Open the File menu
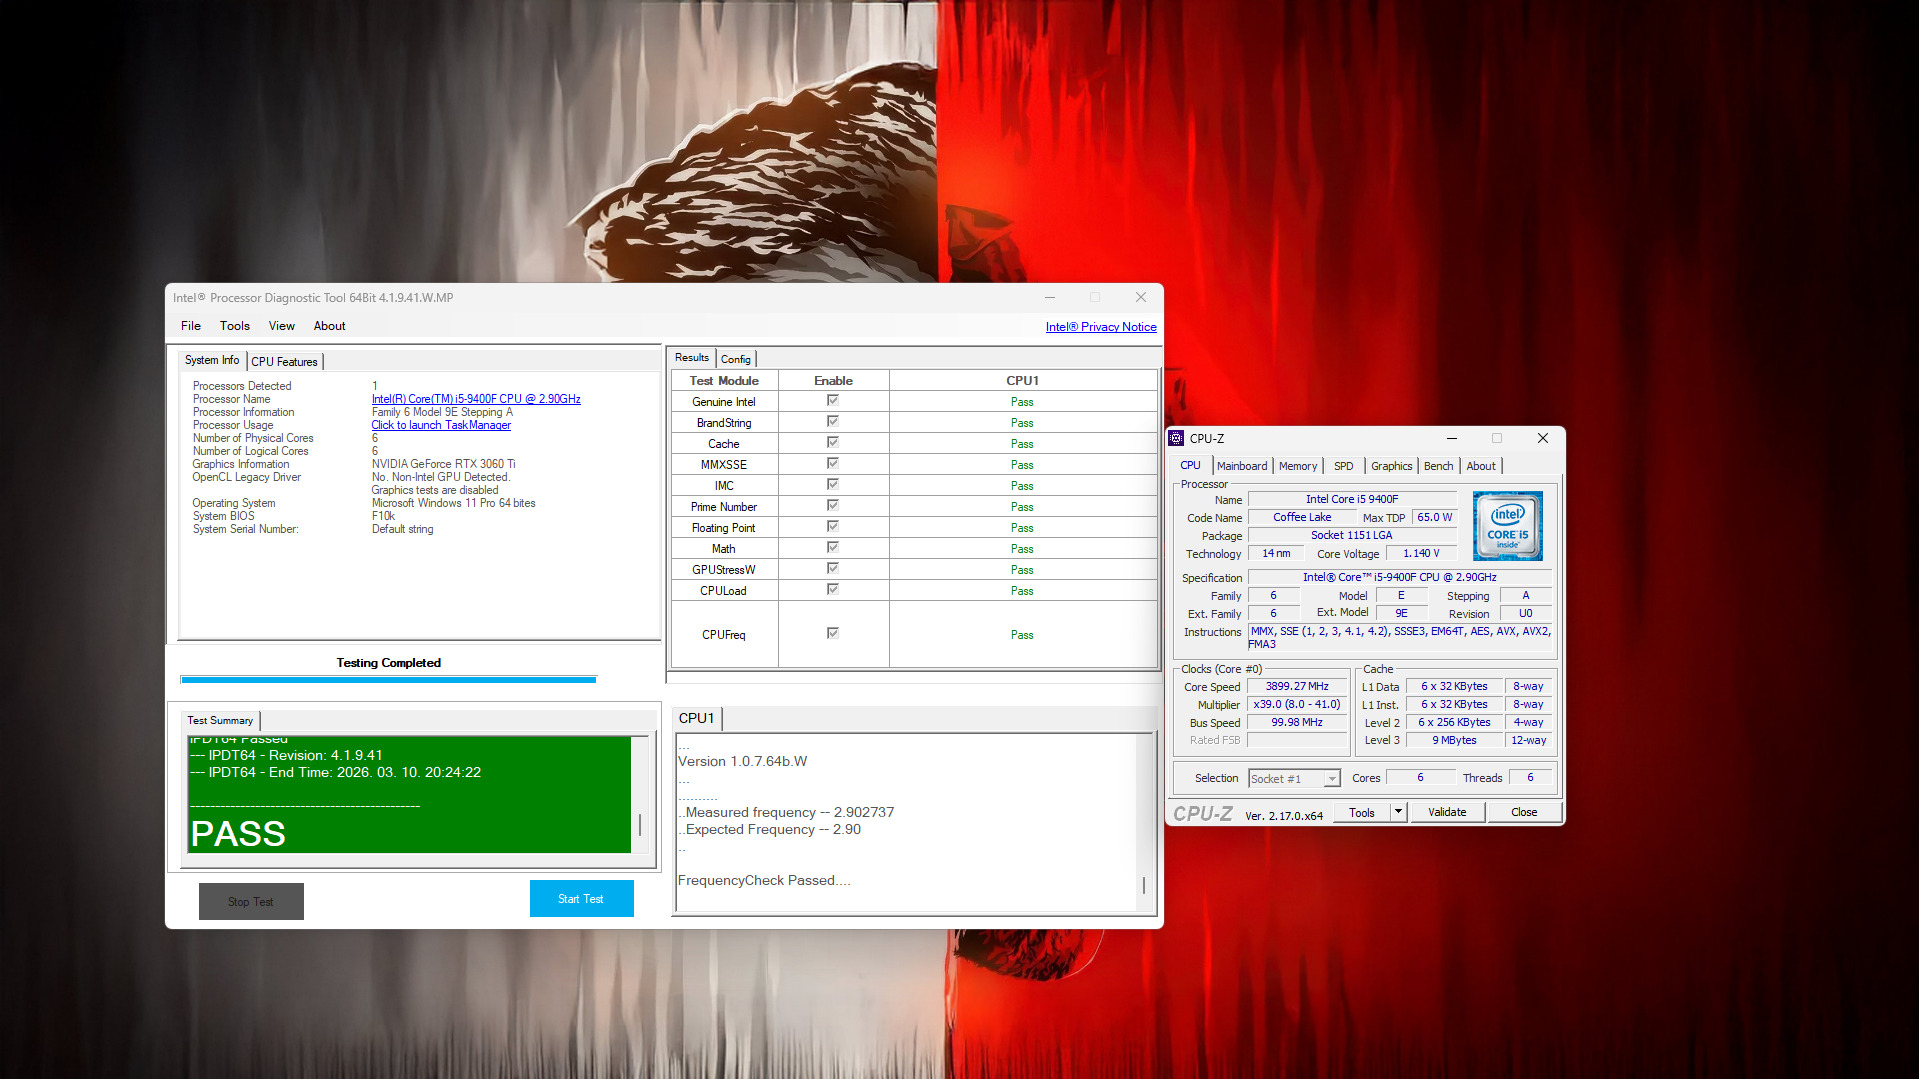1919x1079 pixels. tap(191, 326)
